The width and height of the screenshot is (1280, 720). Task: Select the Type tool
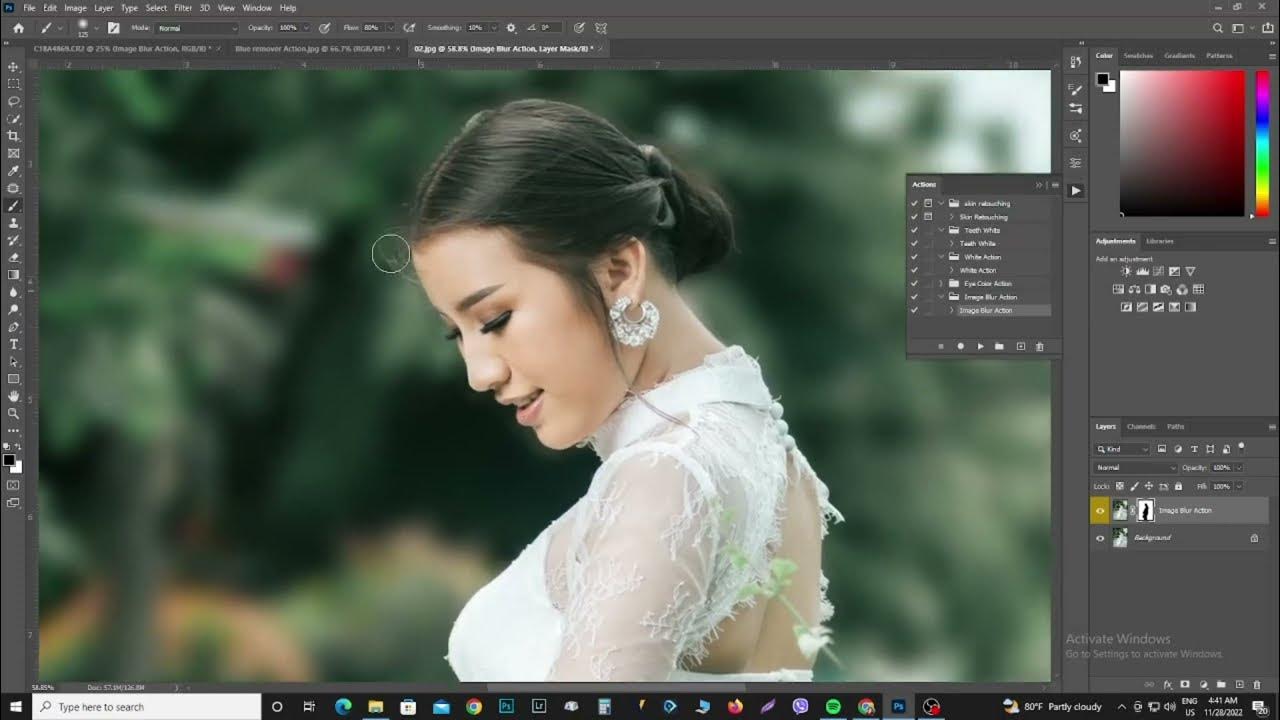click(x=13, y=344)
